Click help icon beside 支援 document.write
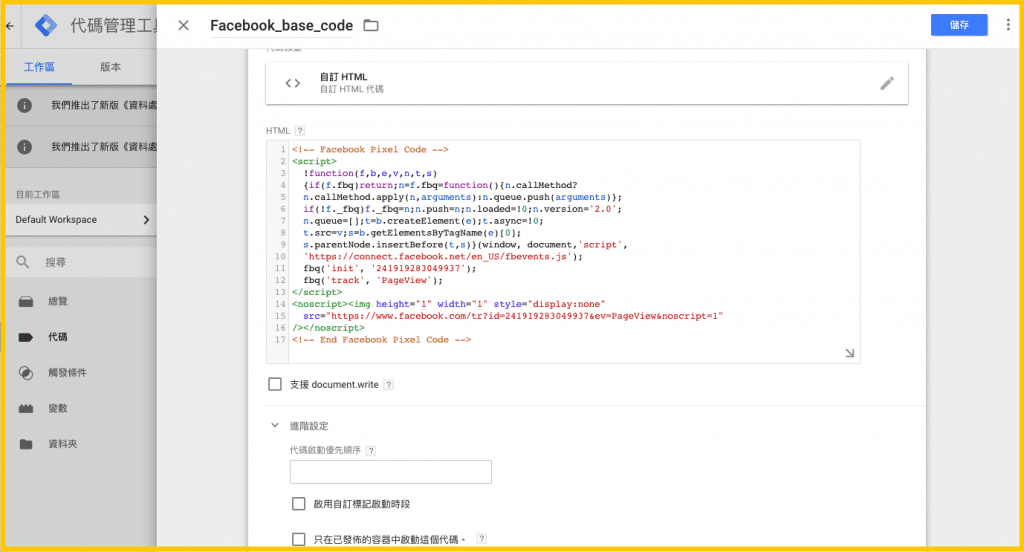The height and width of the screenshot is (552, 1024). click(389, 385)
